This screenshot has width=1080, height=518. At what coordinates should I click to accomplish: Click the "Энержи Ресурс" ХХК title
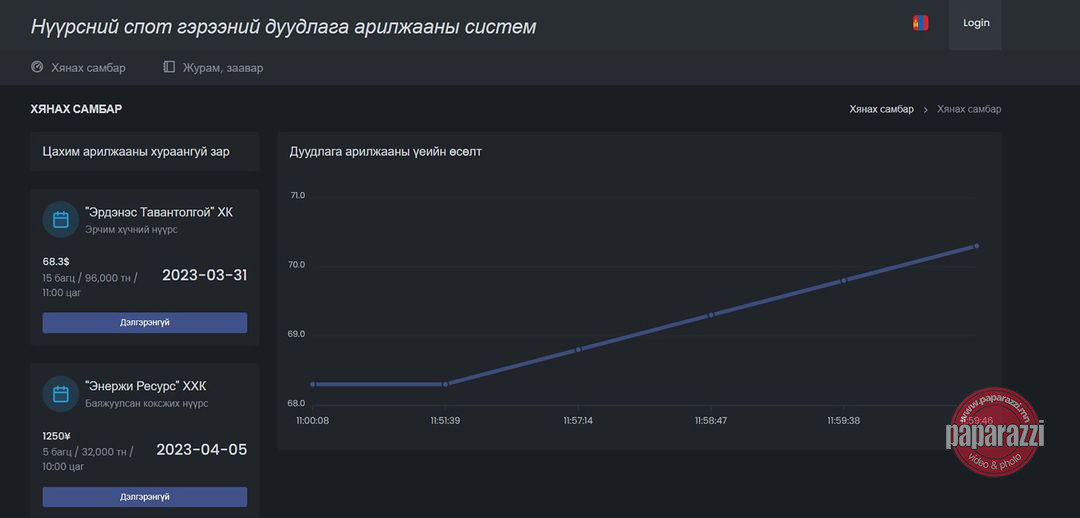click(145, 386)
